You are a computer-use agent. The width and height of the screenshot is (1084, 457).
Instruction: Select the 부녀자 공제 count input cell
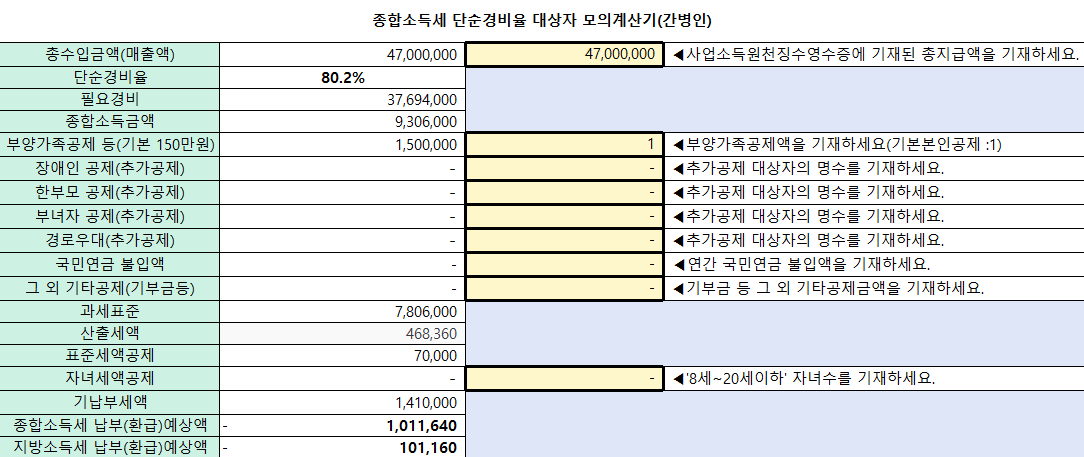564,216
